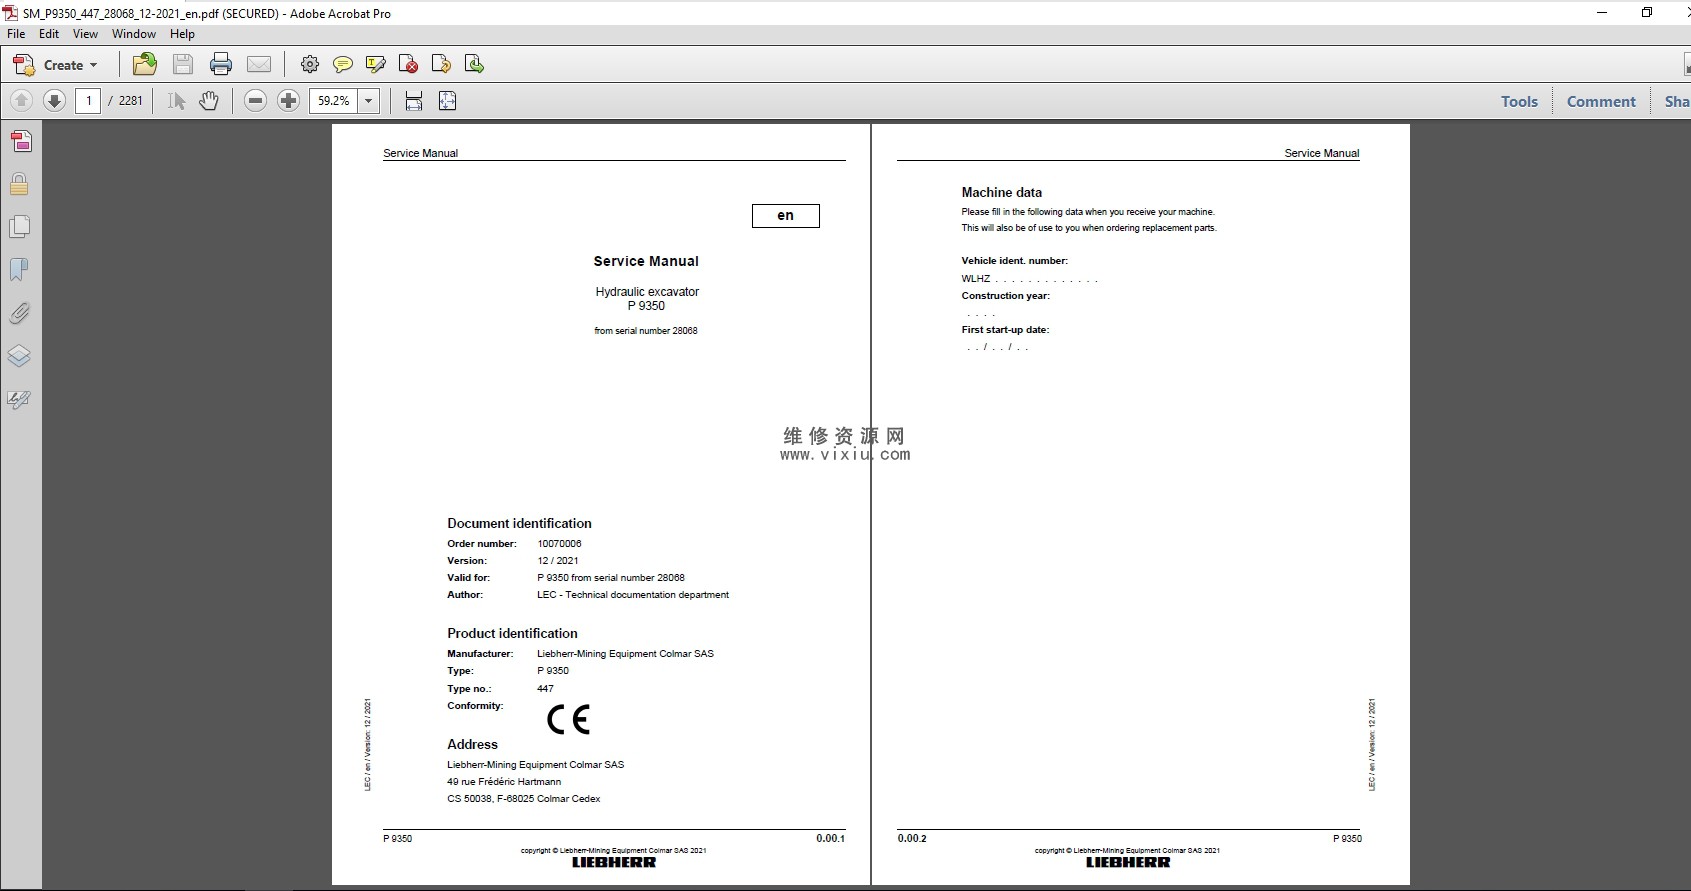
Task: Go to next page arrow
Action: coord(55,101)
